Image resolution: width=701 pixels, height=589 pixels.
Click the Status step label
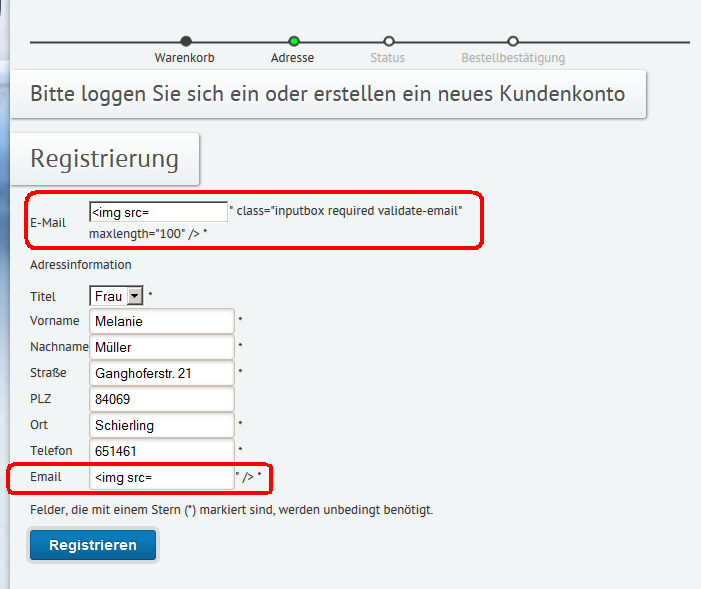388,58
